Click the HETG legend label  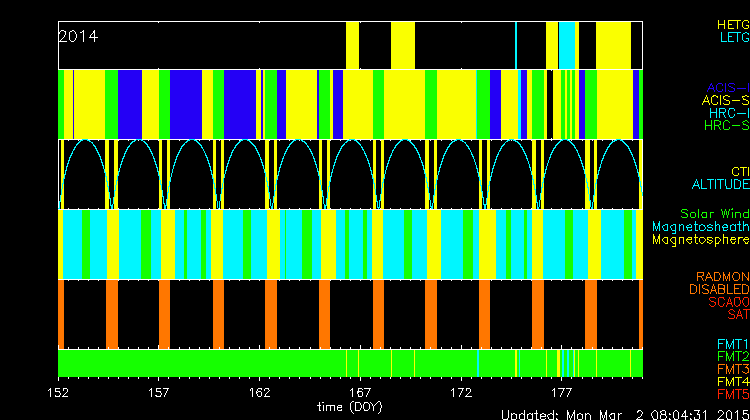(732, 23)
